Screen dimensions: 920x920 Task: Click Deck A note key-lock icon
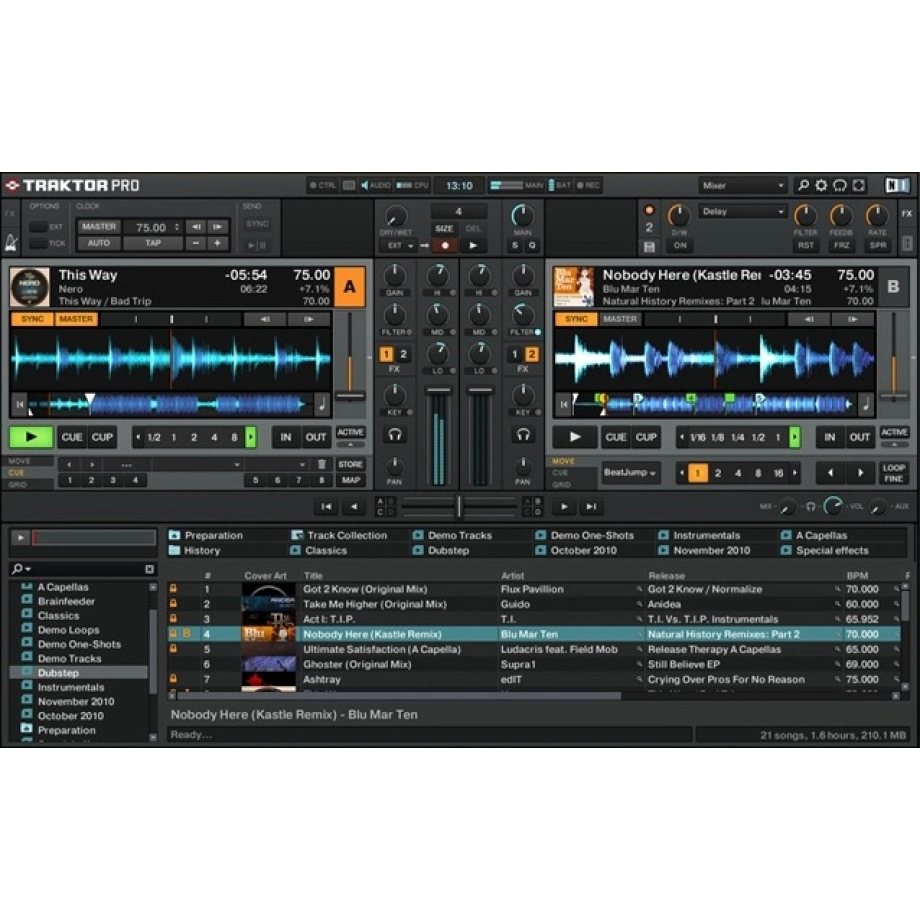point(322,404)
